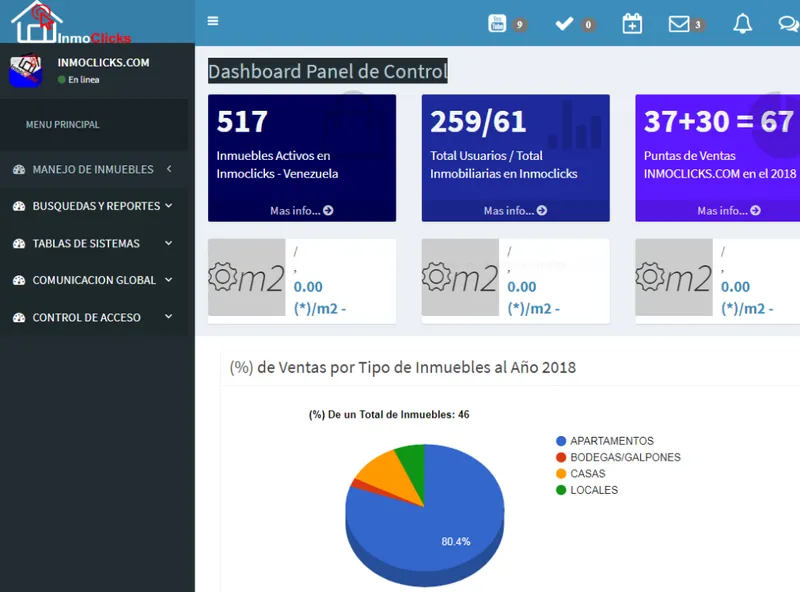Click blue APARTAMENTOS legend swatch
The height and width of the screenshot is (592, 800).
click(x=561, y=441)
